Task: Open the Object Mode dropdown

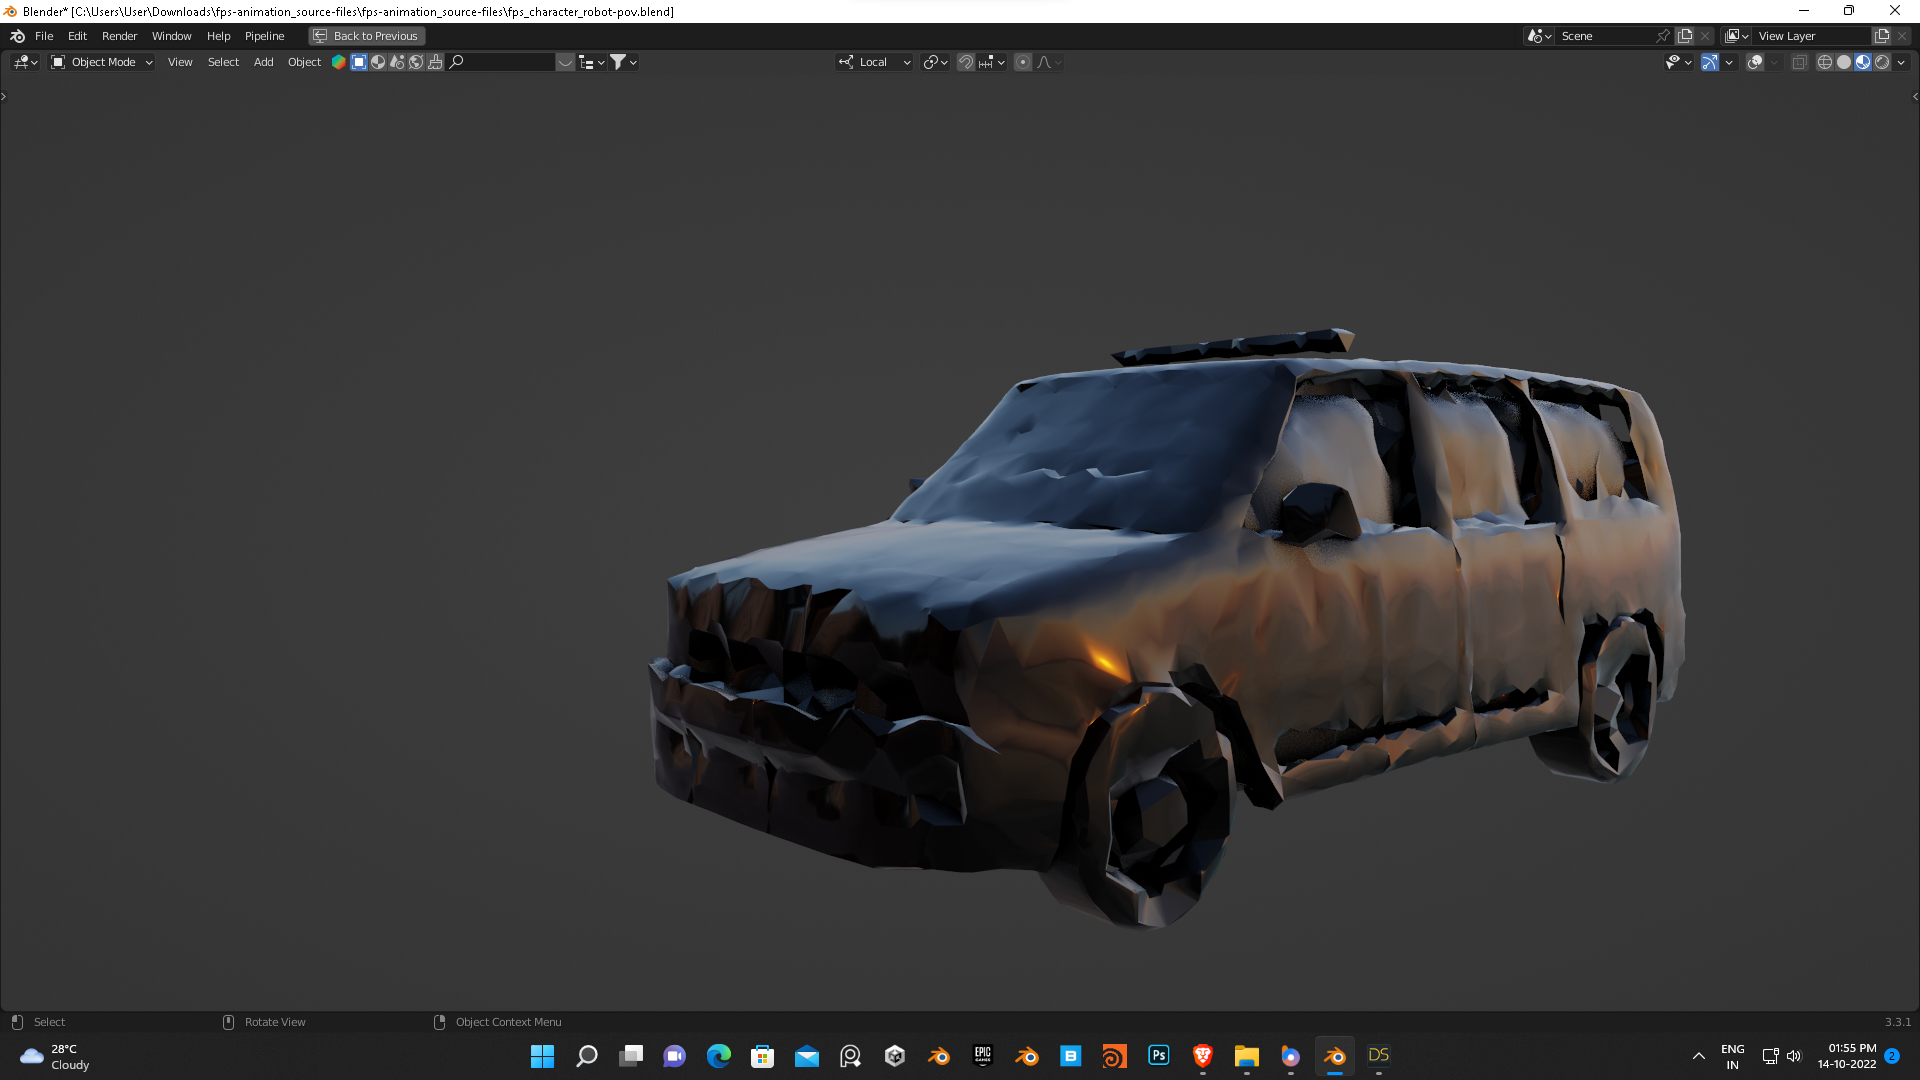Action: pos(100,62)
